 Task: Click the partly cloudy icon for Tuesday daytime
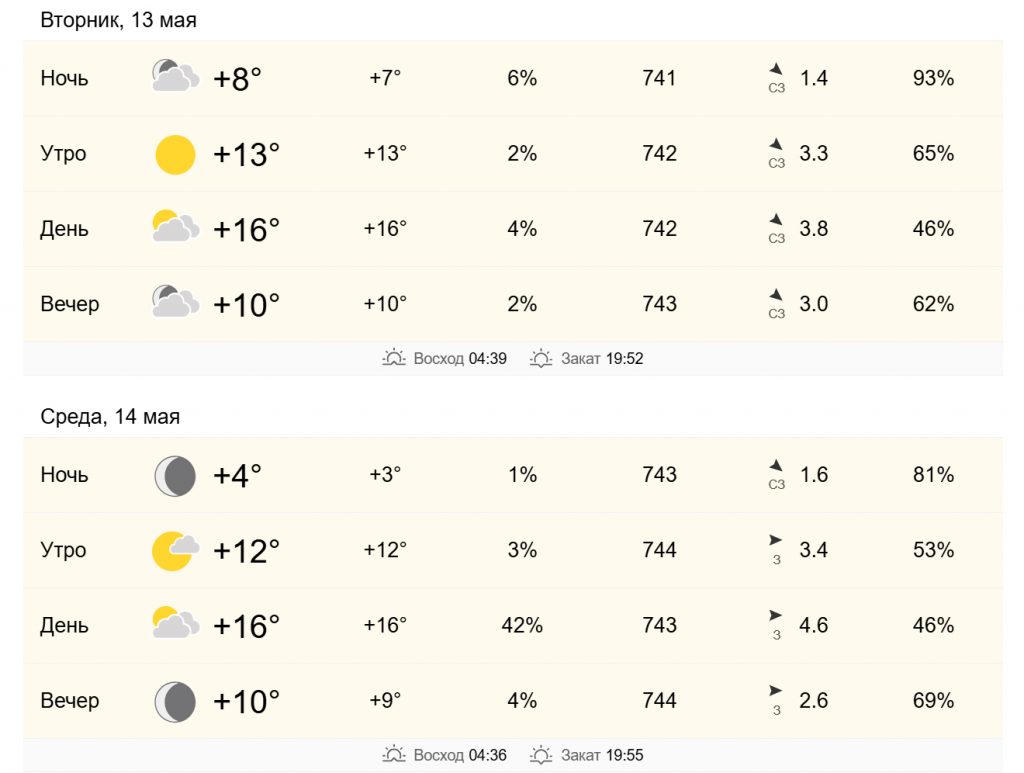coord(175,227)
